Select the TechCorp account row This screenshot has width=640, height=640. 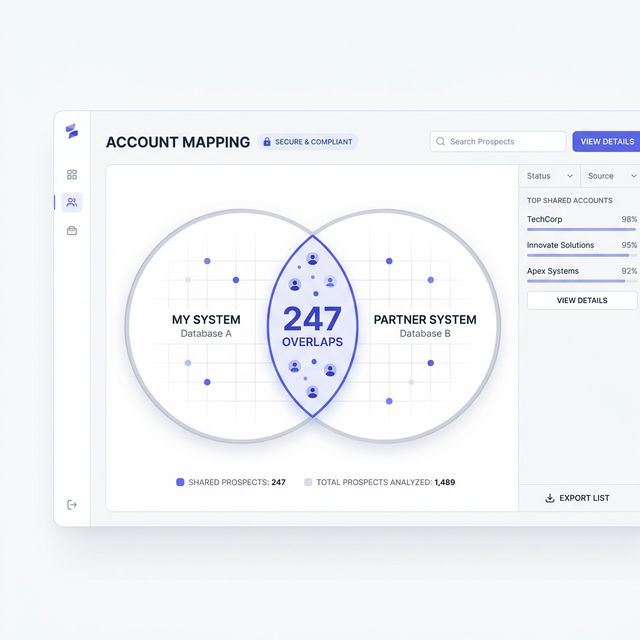[582, 224]
